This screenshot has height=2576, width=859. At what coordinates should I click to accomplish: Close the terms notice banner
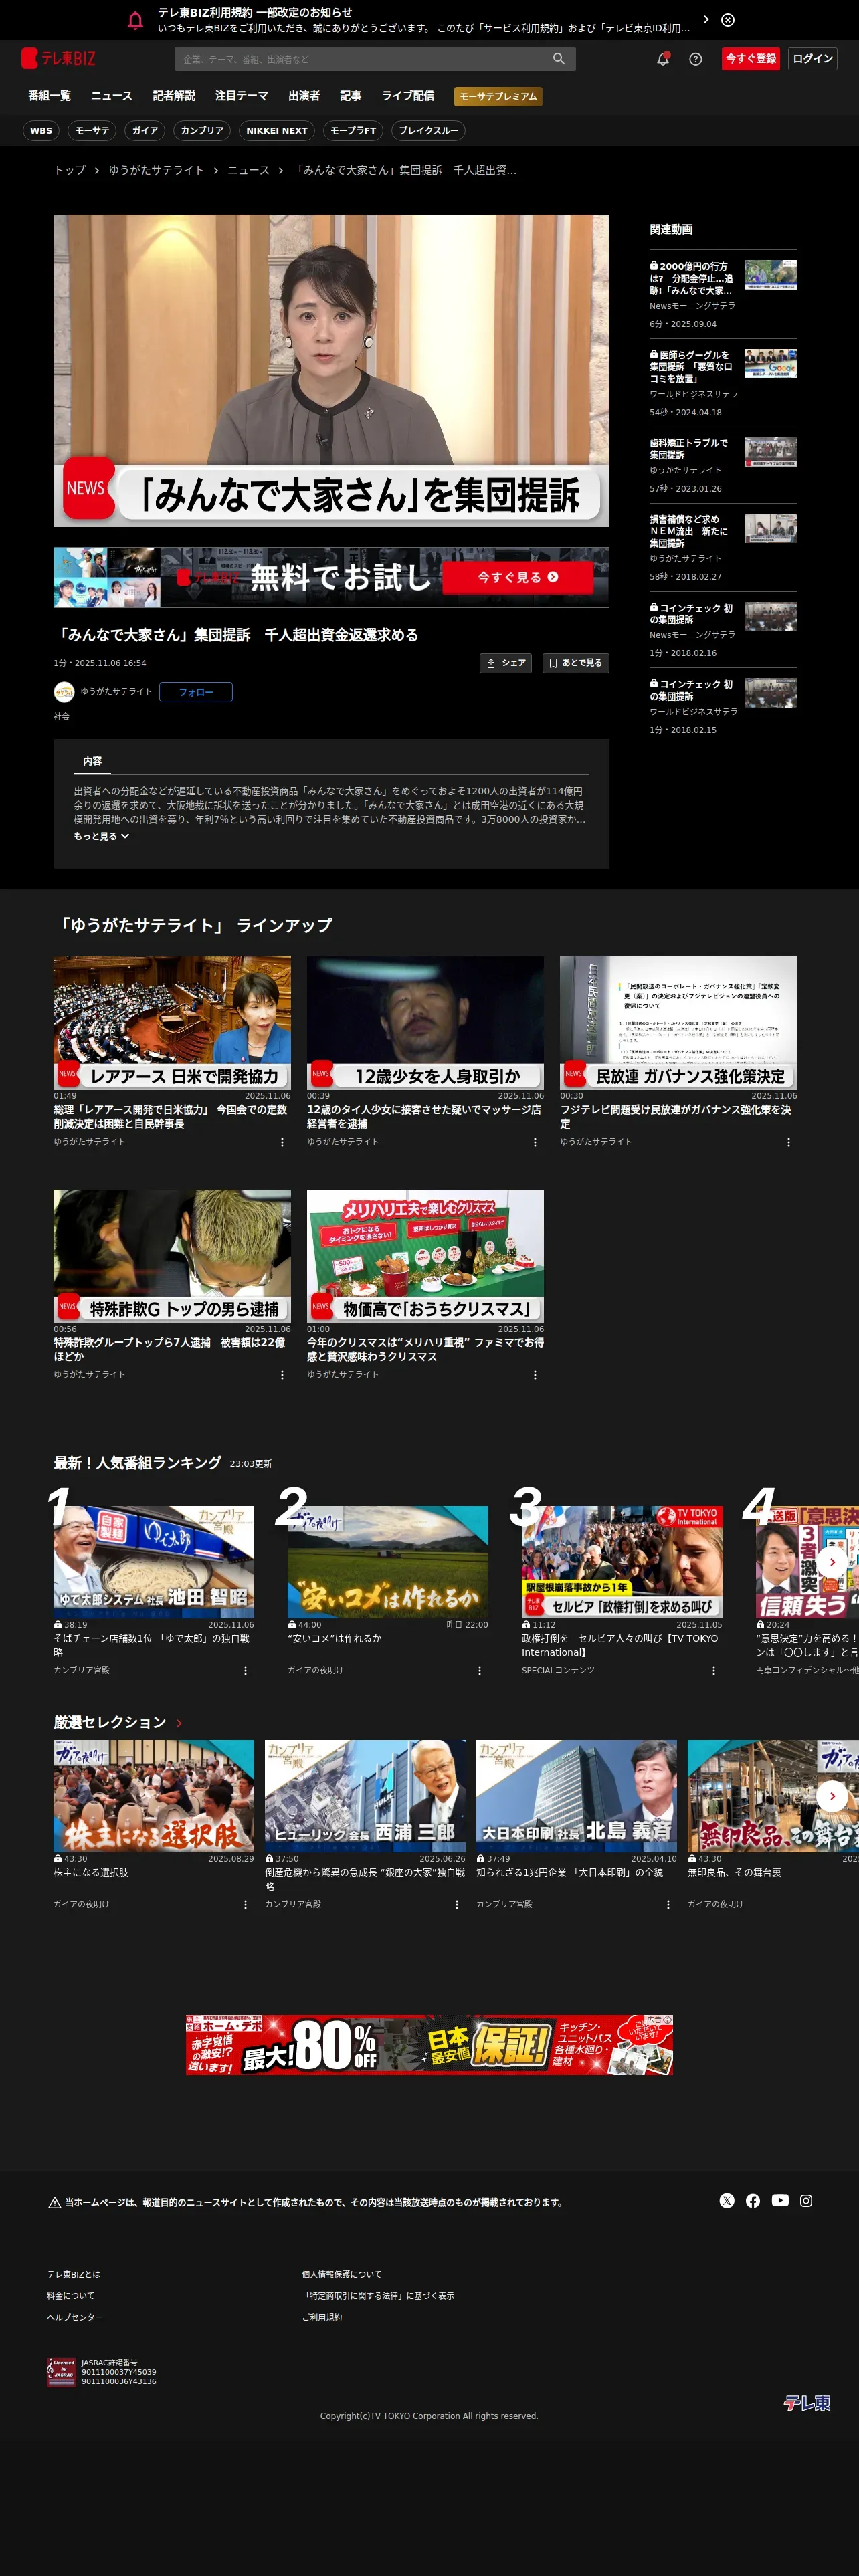tap(728, 20)
